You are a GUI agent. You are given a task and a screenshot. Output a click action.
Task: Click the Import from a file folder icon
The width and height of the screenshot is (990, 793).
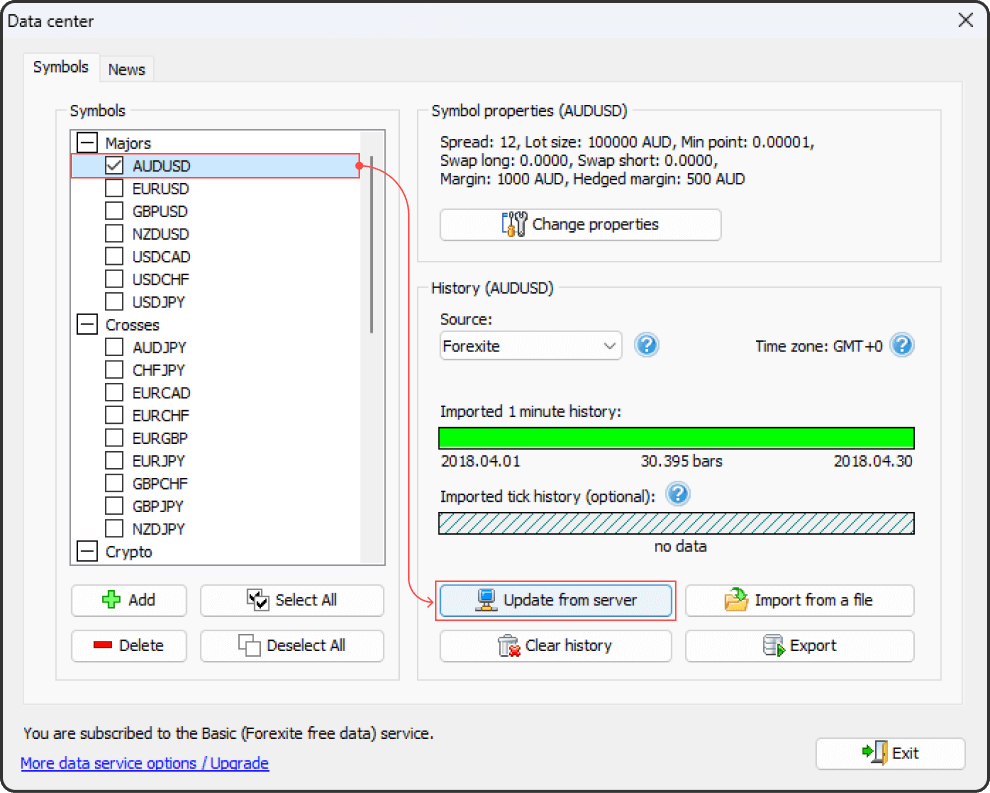click(736, 600)
